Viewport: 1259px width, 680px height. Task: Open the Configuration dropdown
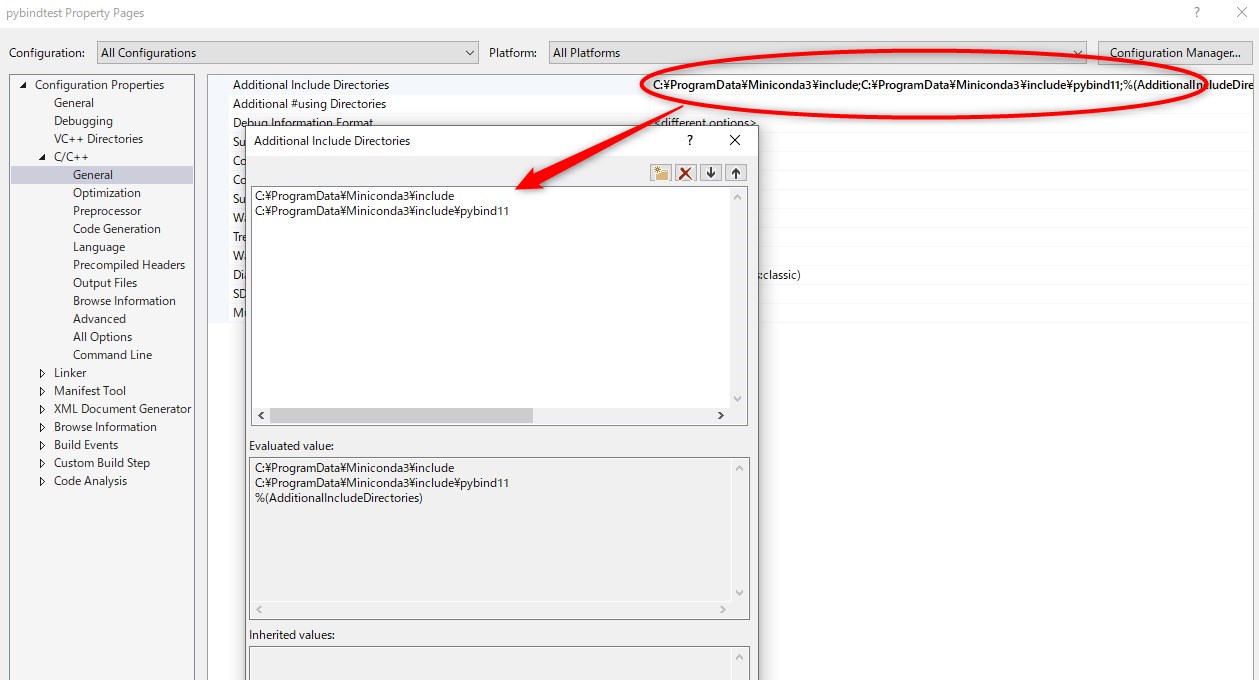(288, 53)
